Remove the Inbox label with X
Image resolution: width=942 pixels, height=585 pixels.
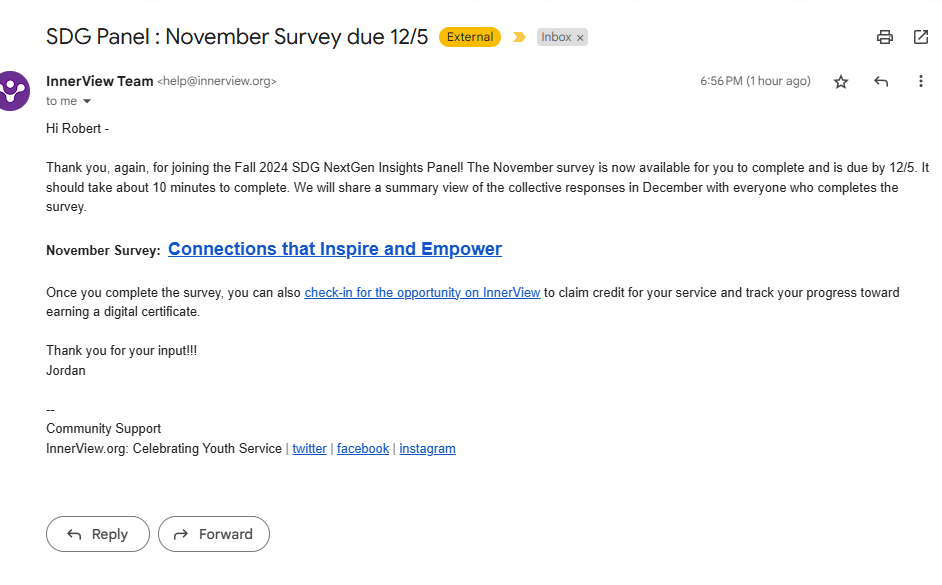coord(580,37)
